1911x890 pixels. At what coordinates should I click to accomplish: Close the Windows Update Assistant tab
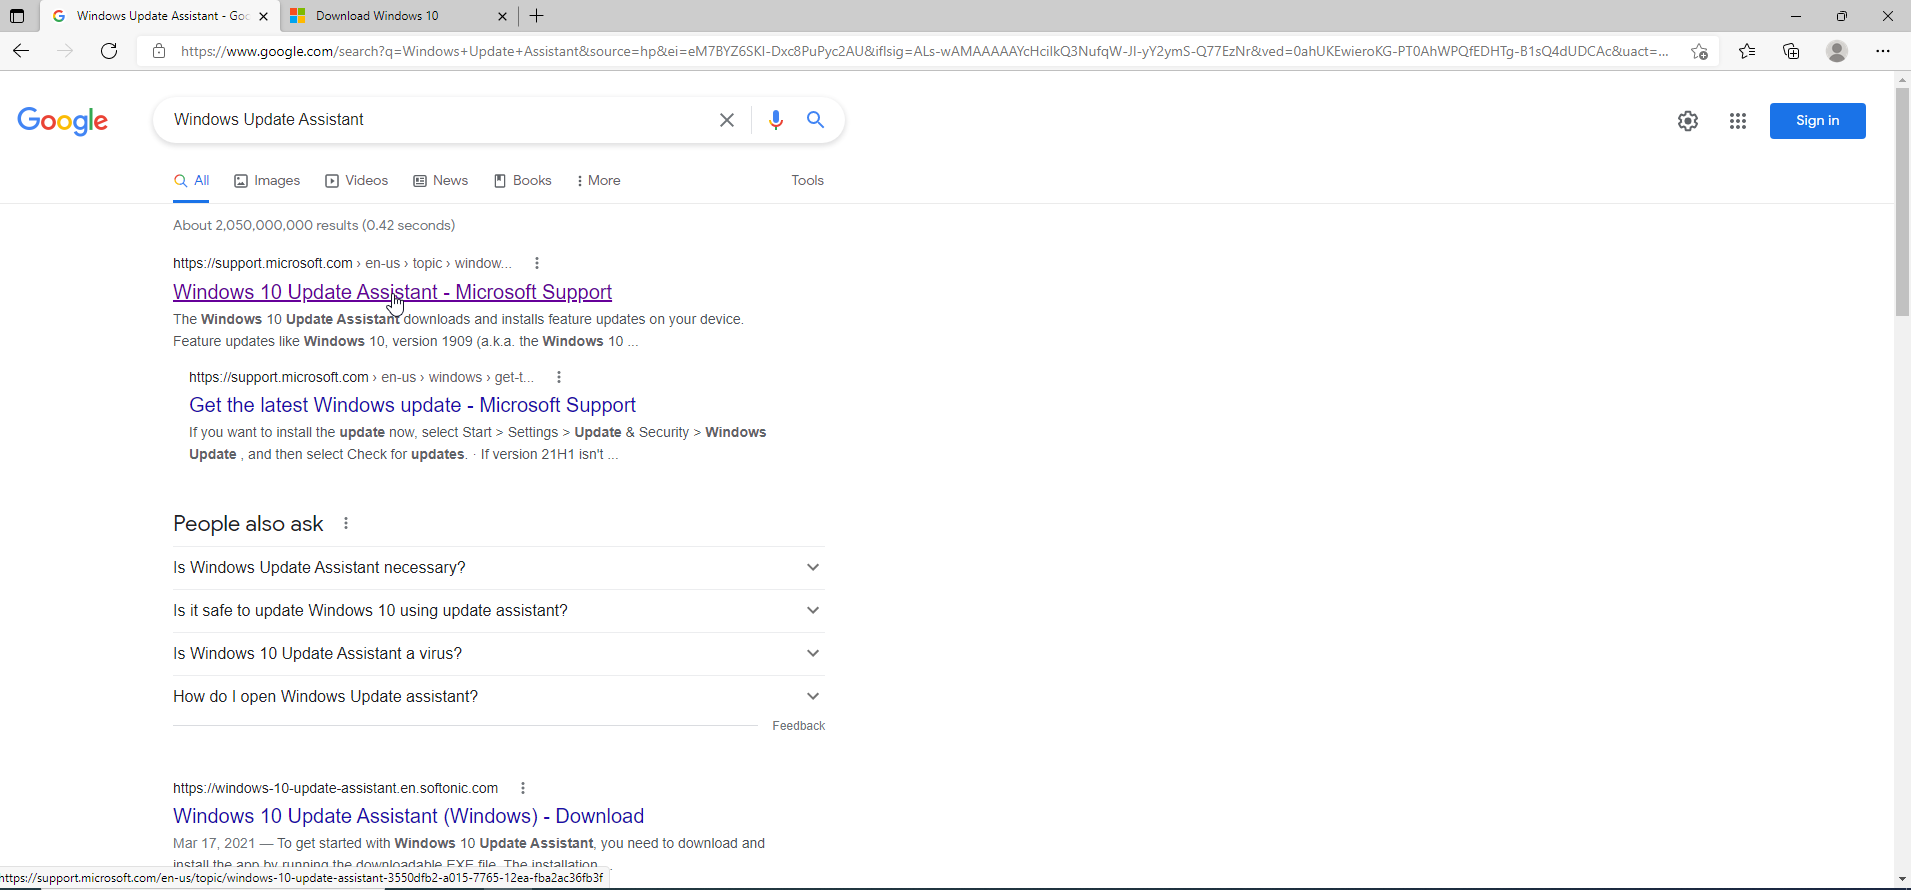263,16
